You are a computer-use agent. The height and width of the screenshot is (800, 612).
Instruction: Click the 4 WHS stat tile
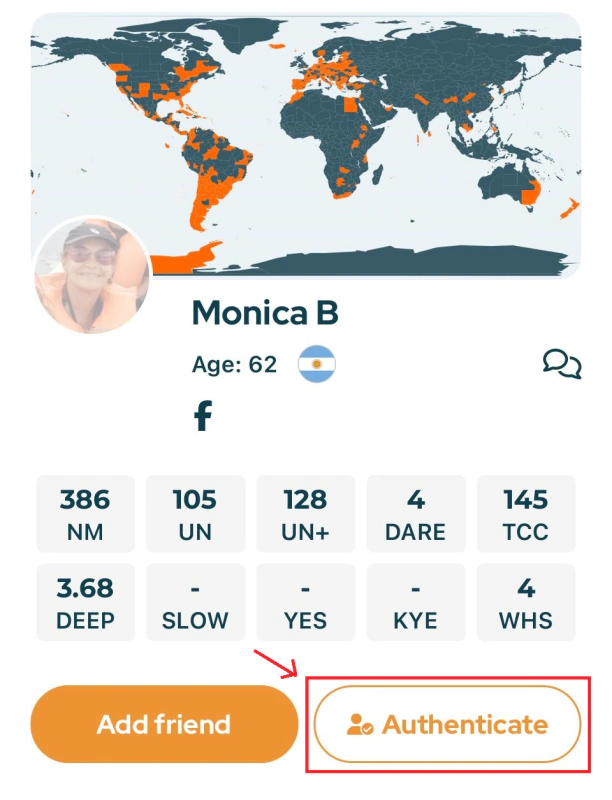point(526,603)
